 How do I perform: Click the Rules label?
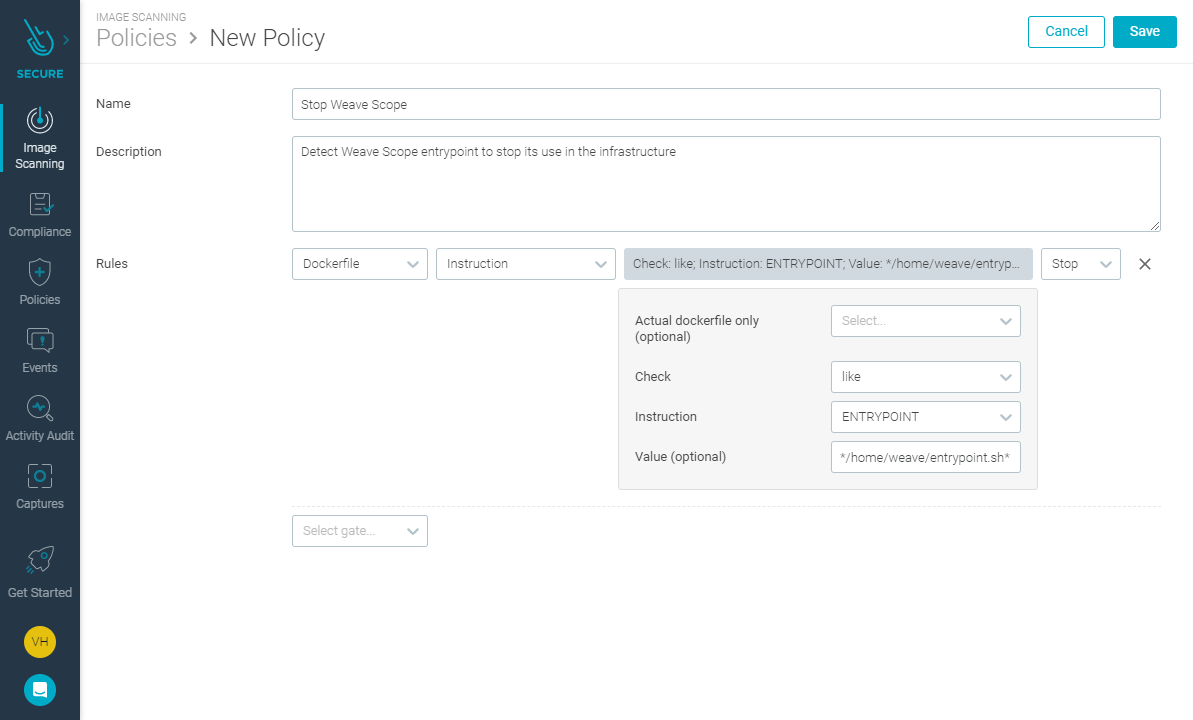point(112,263)
